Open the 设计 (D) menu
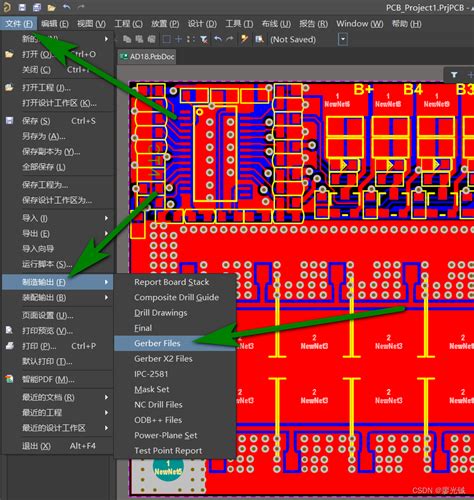 202,24
